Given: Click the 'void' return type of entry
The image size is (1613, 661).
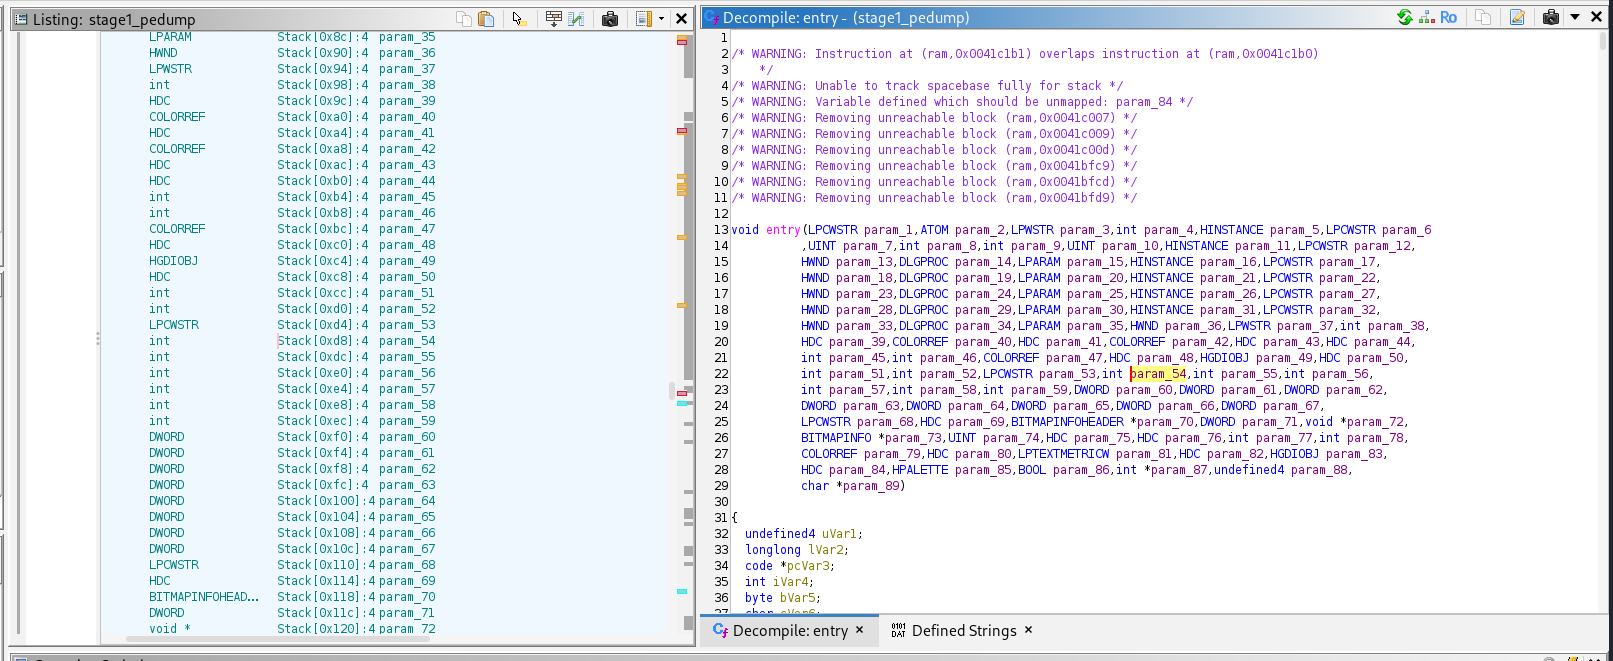Looking at the screenshot, I should coord(745,230).
